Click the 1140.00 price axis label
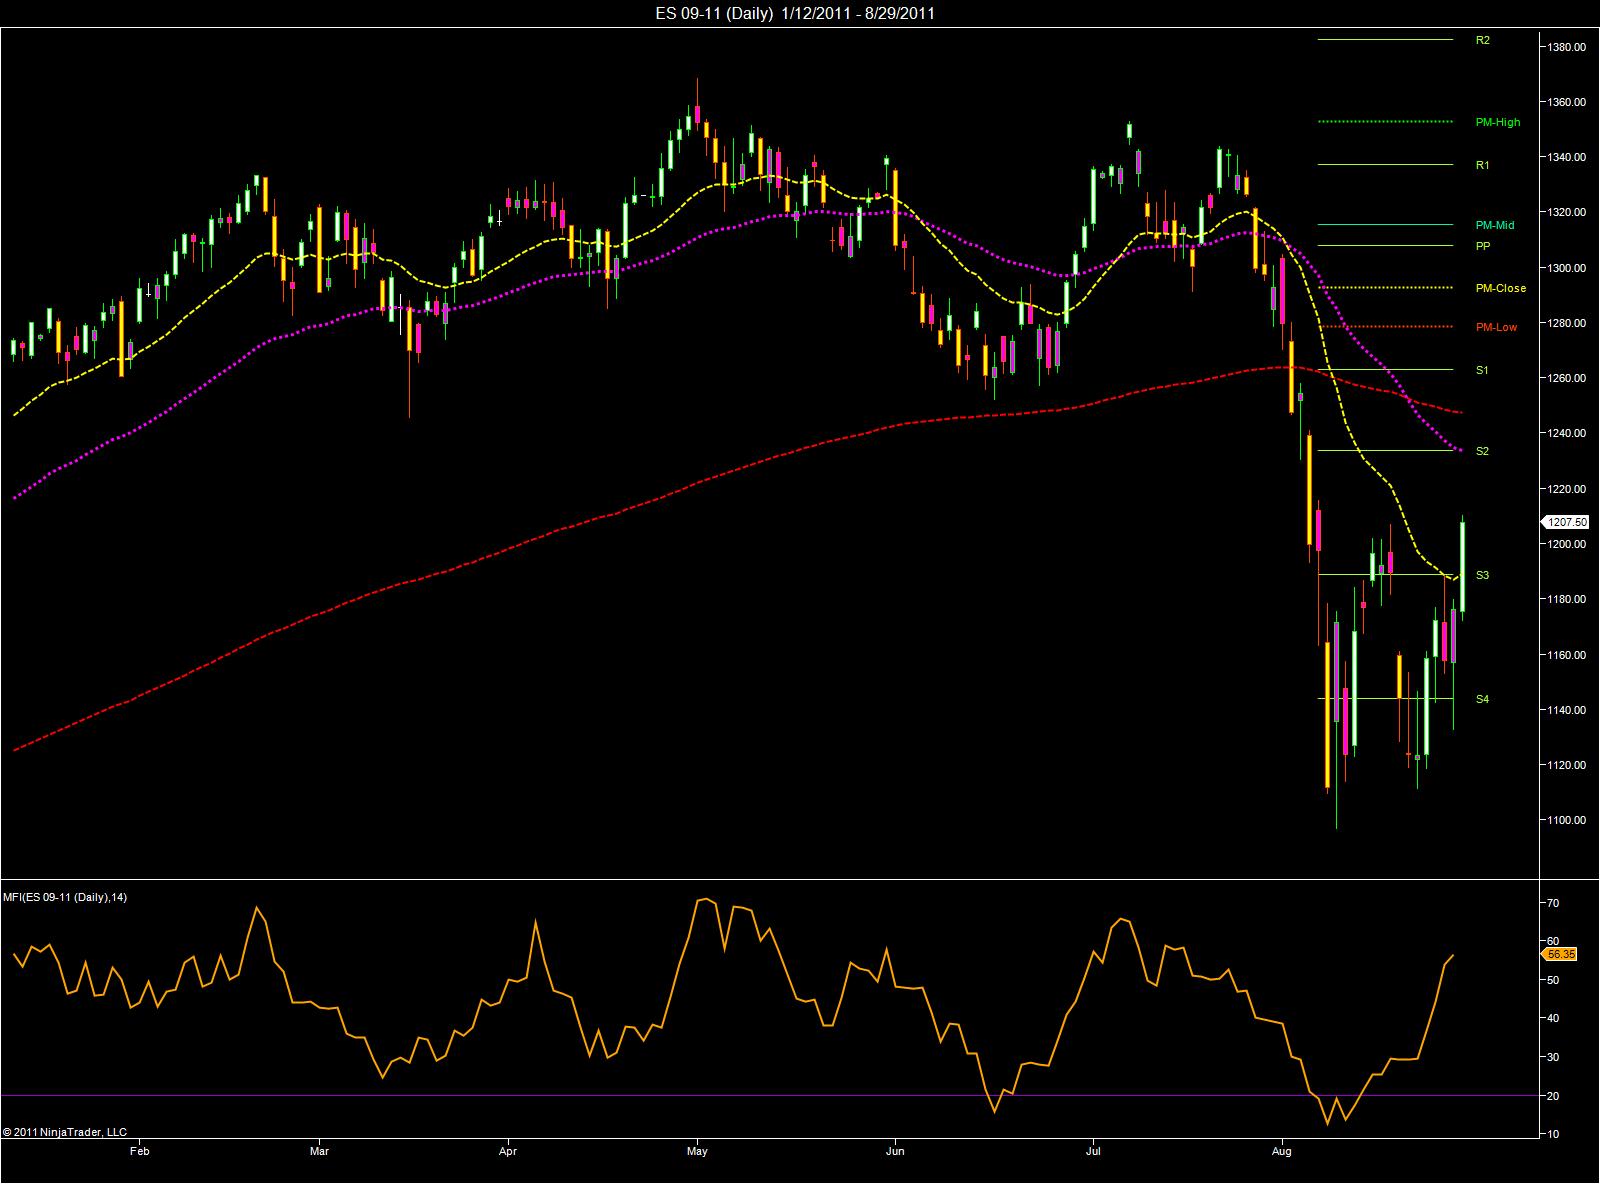The width and height of the screenshot is (1600, 1184). [1568, 710]
